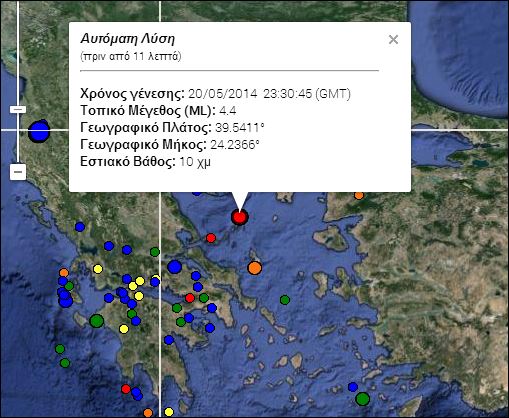This screenshot has width=509, height=418.
Task: Click the lone yellow marker in the western Peloponnese
Action: click(124, 329)
